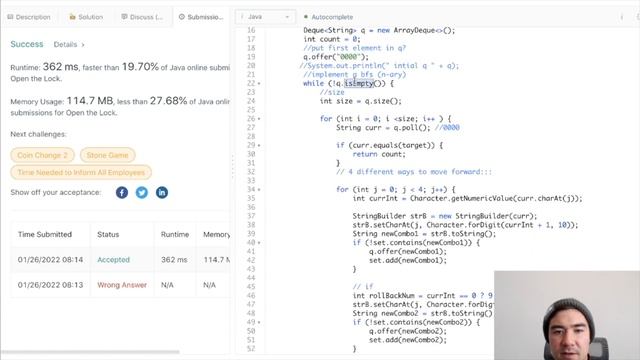640x360 pixels.
Task: Collapse the code fold at line 22
Action: [259, 84]
